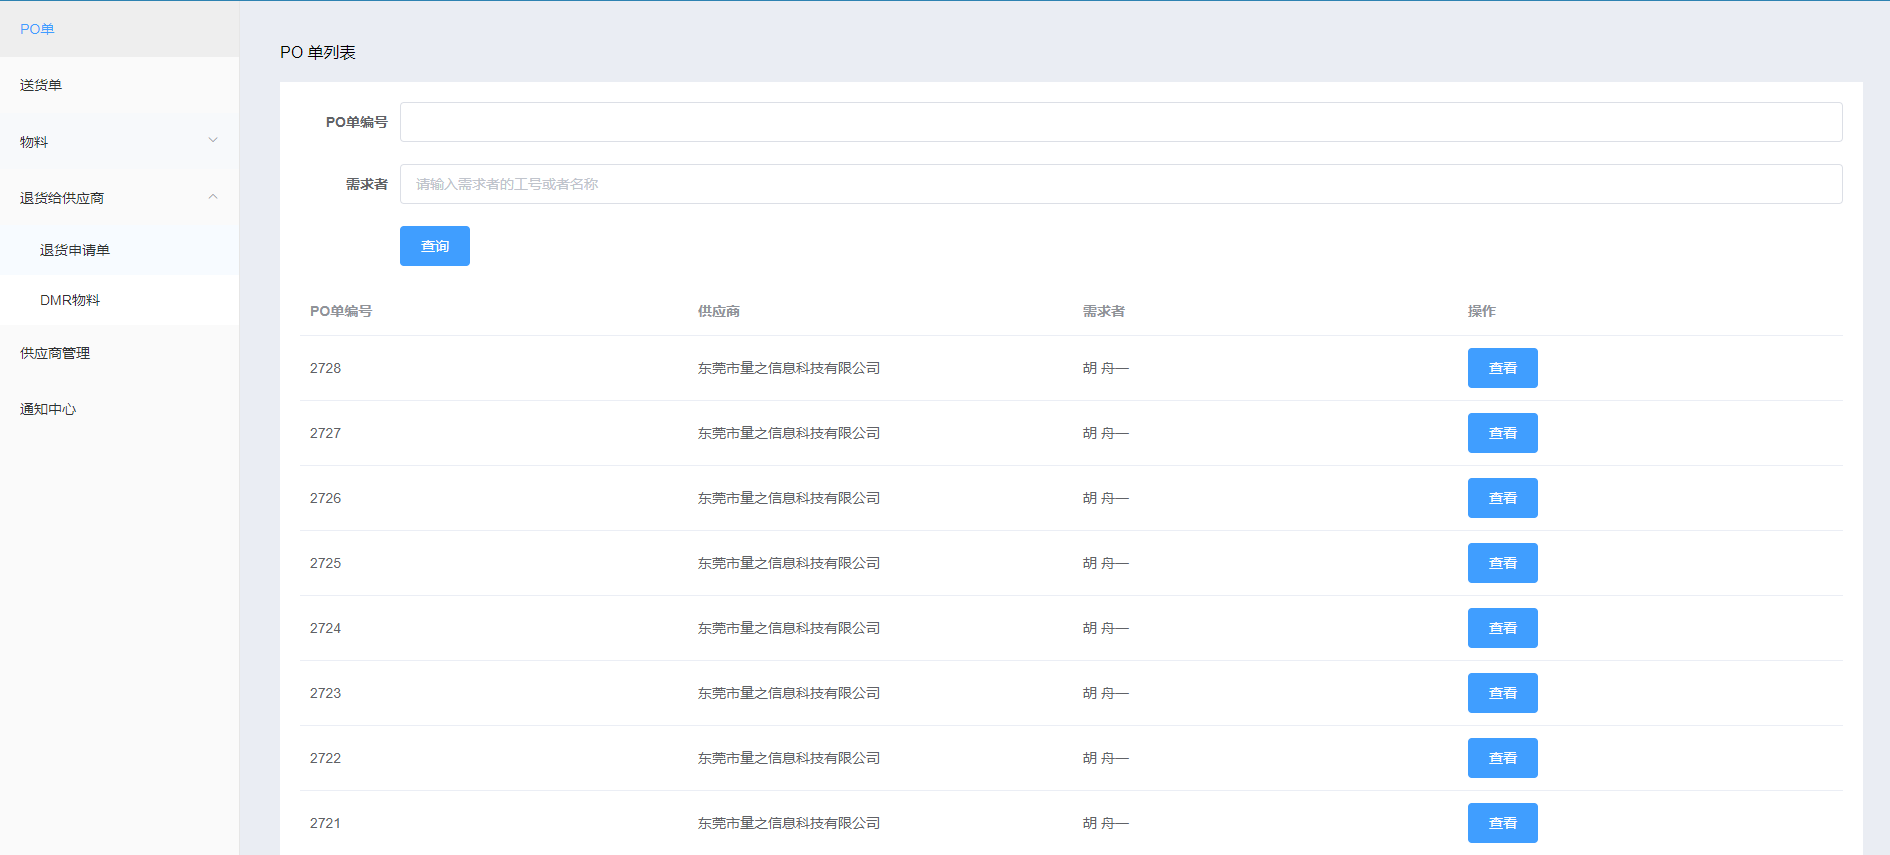Click 需求者 name in row 2721

point(1106,823)
